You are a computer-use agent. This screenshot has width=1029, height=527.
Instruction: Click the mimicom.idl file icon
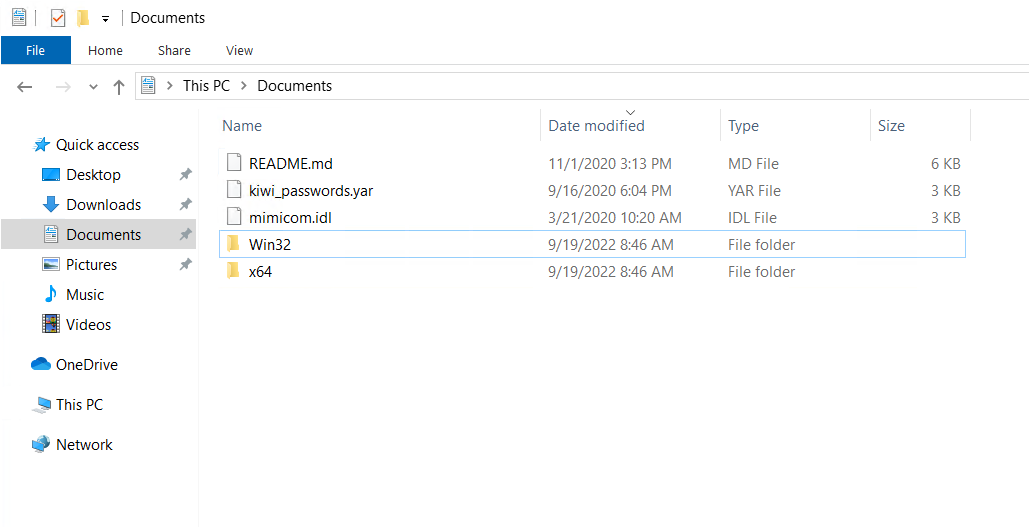pos(234,217)
